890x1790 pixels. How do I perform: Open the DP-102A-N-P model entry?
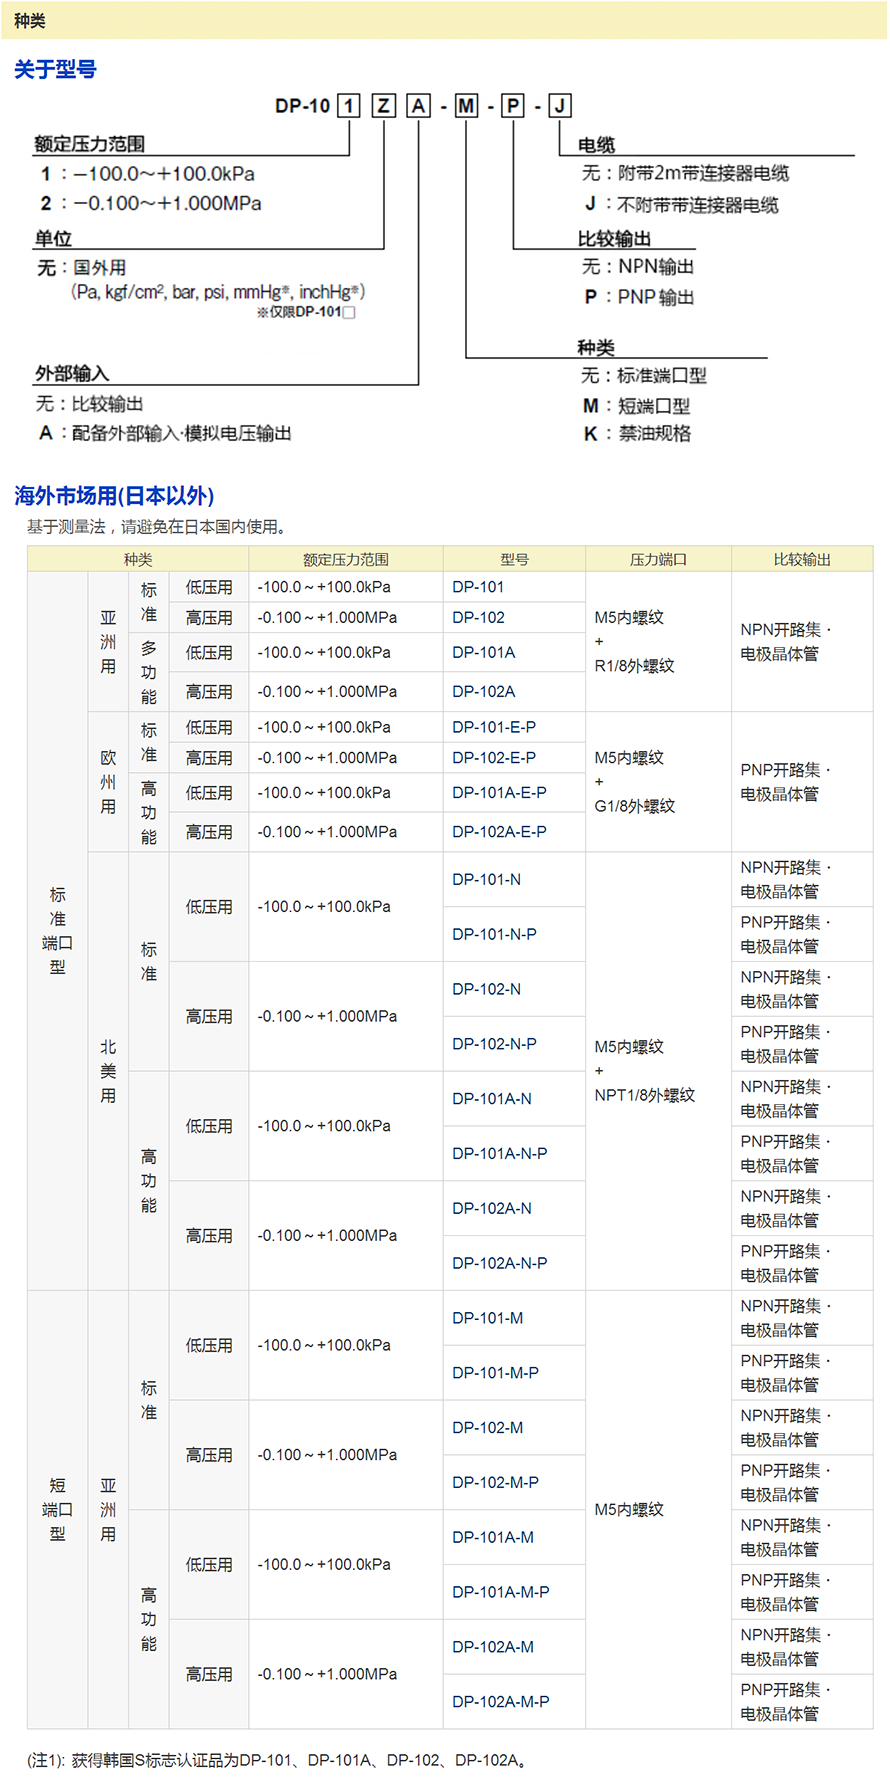[x=499, y=1263]
